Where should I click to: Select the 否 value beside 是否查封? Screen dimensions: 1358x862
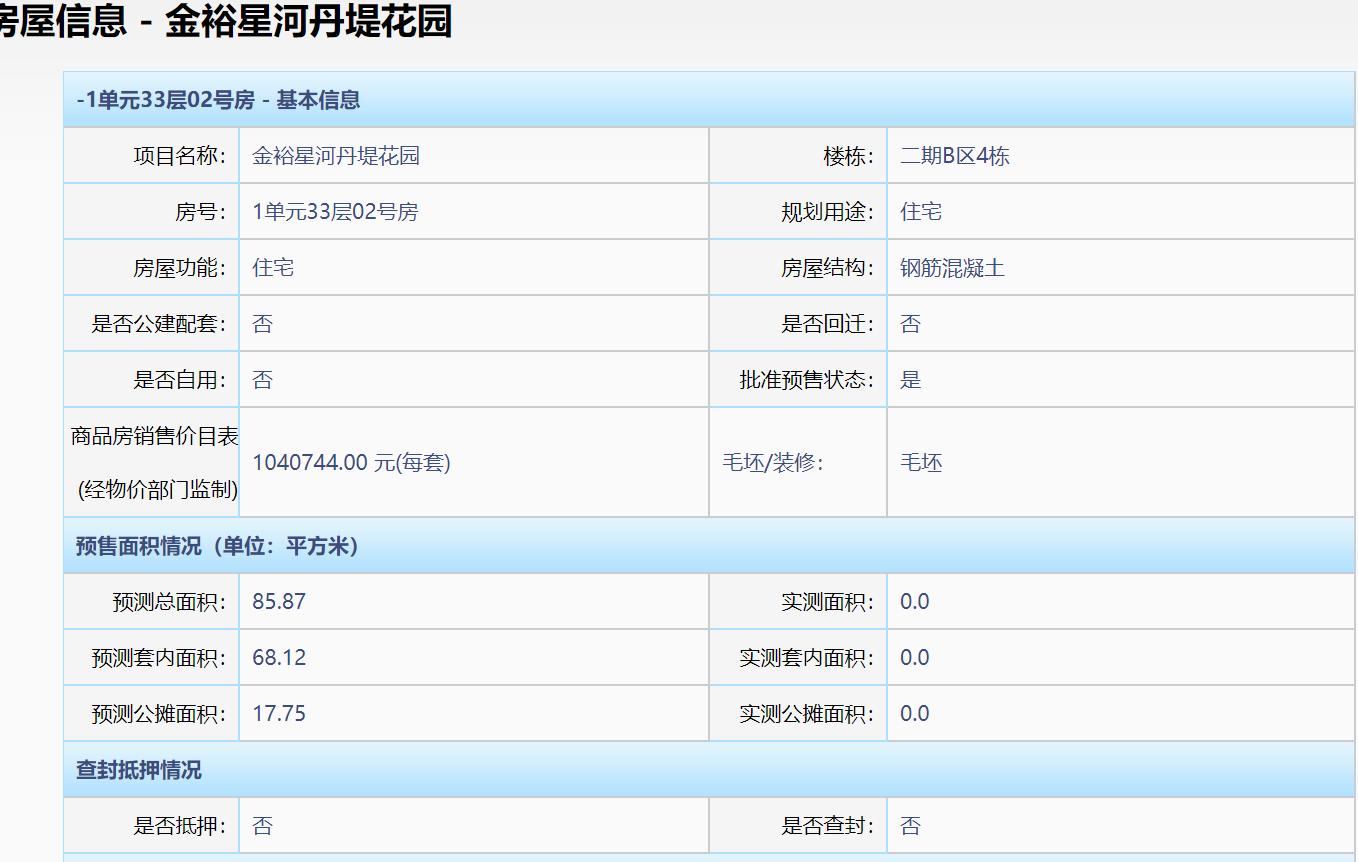(910, 825)
